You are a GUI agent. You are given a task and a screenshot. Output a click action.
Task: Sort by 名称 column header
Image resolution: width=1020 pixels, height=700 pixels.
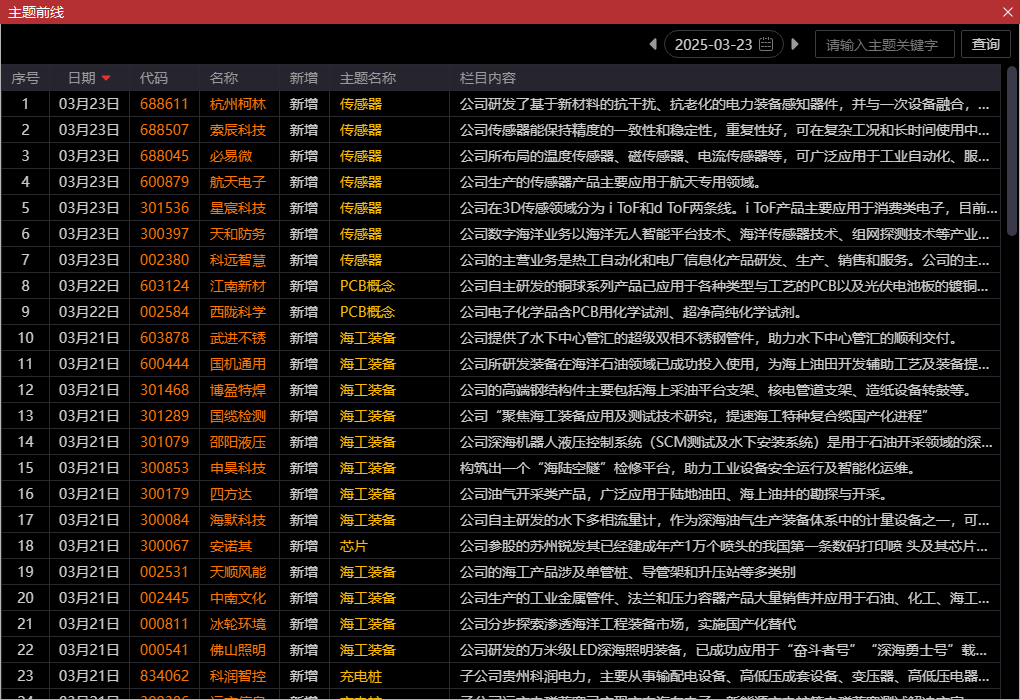(x=224, y=78)
